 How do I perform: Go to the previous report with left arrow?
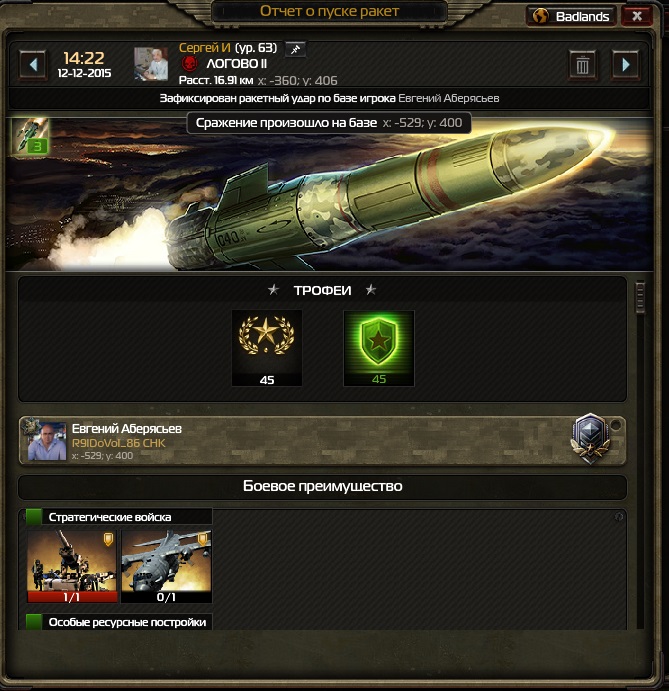pos(33,65)
